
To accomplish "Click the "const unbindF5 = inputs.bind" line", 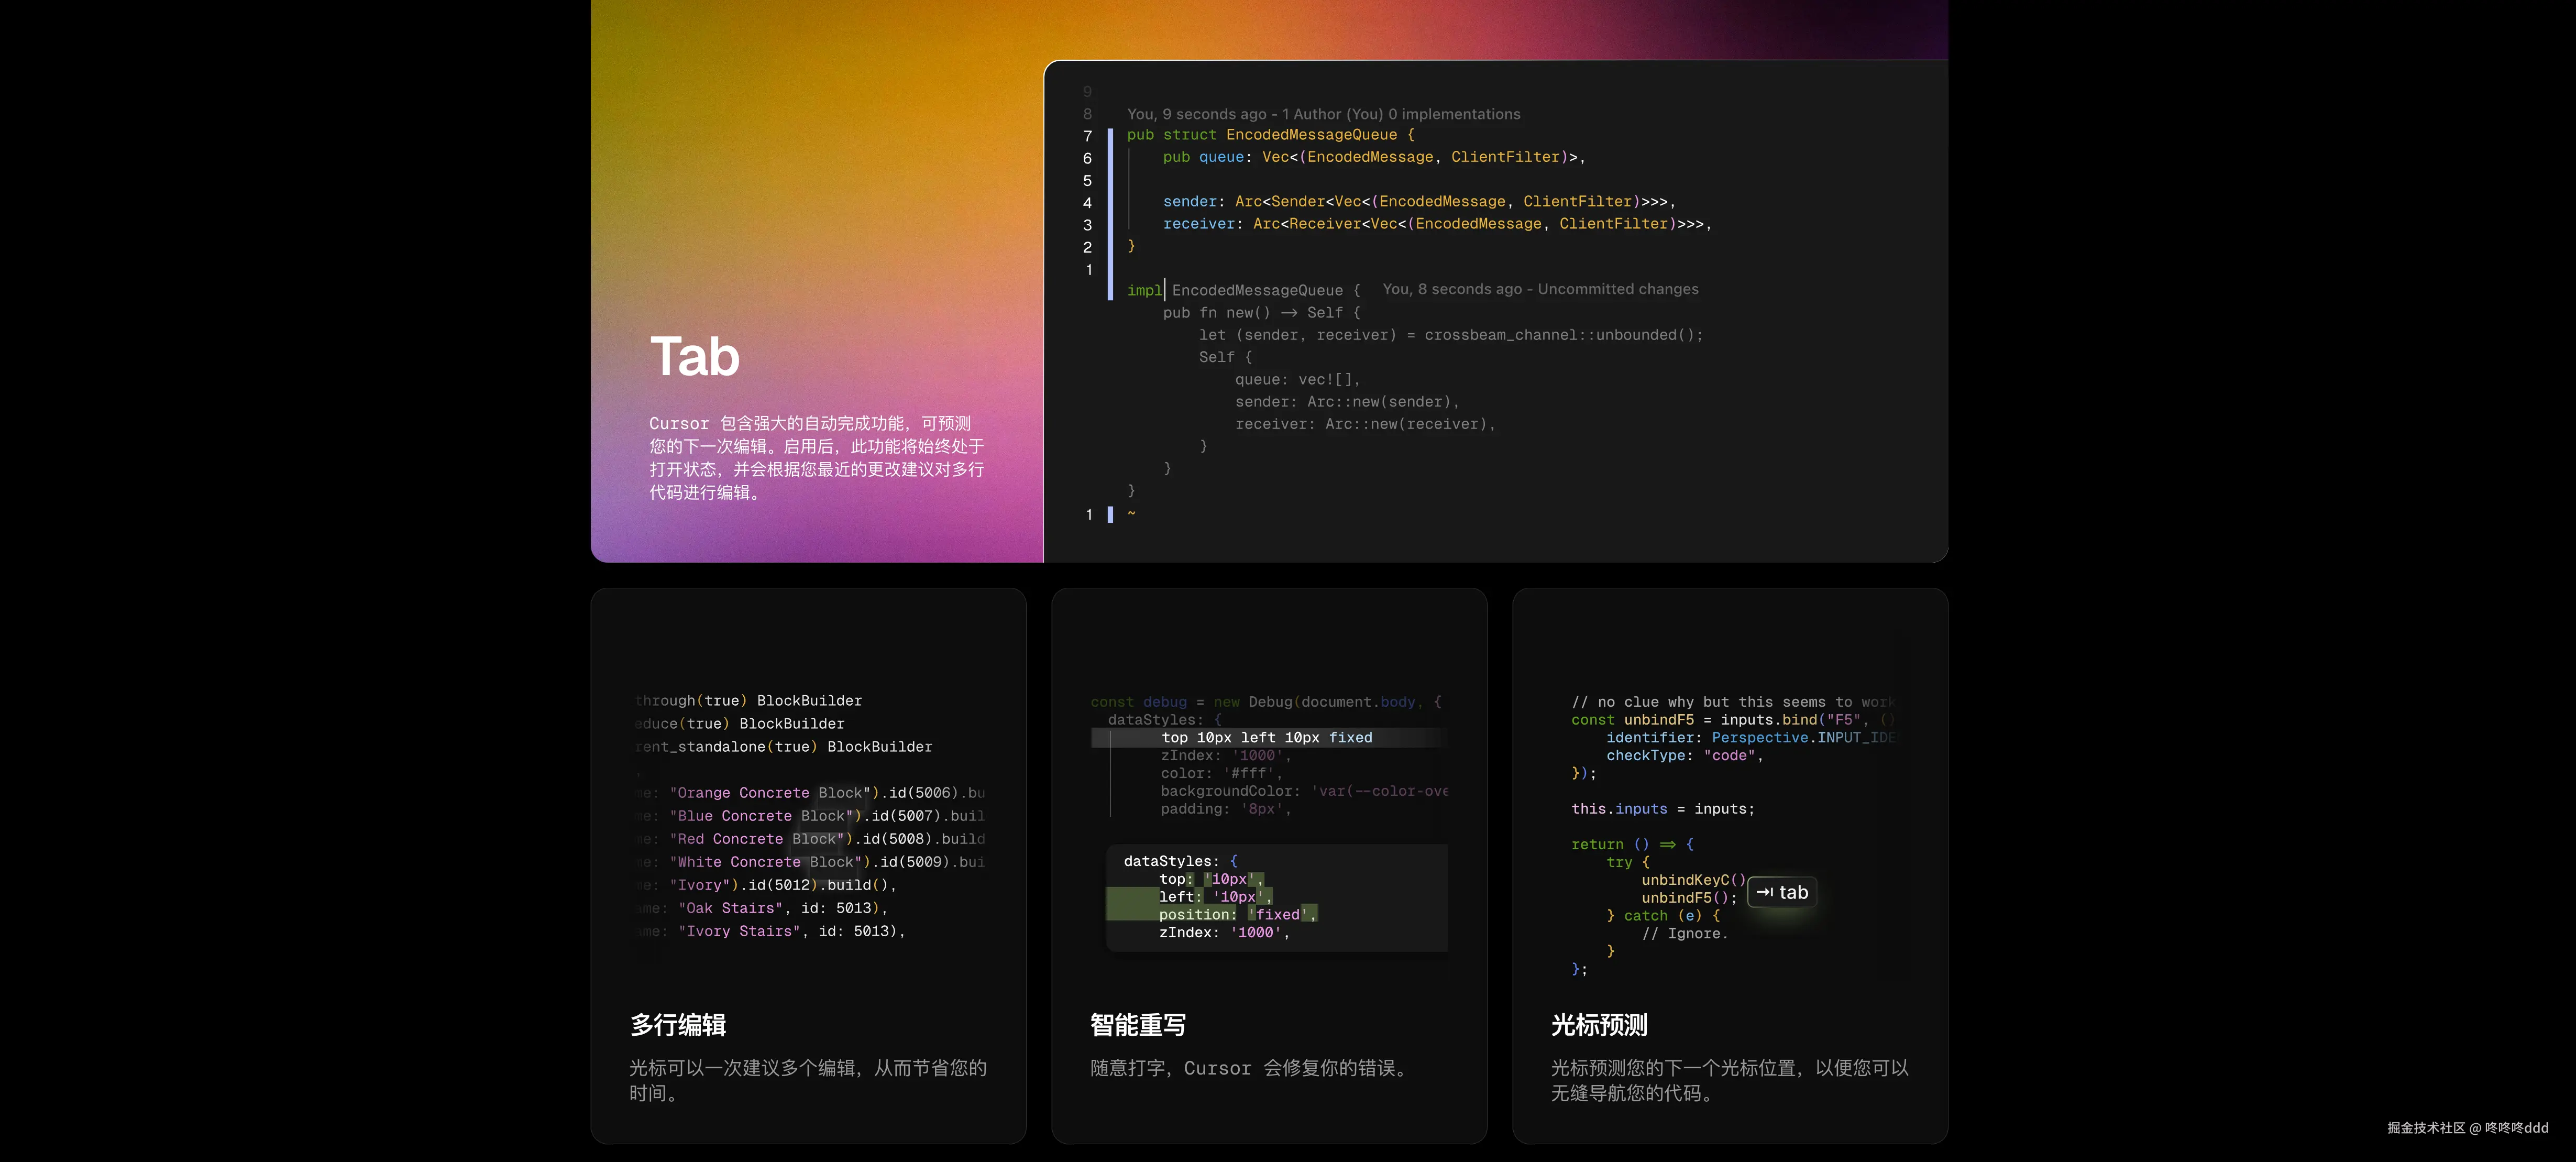I will [1733, 720].
